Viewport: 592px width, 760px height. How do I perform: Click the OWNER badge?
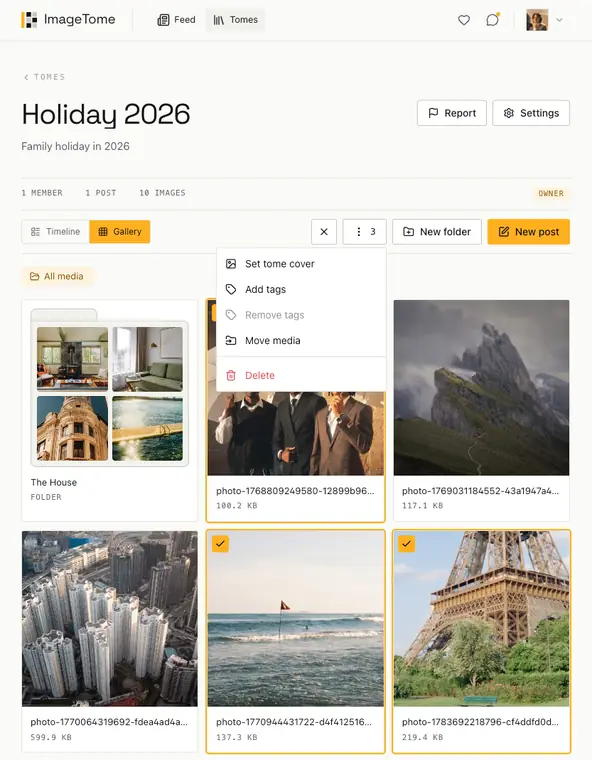(x=551, y=193)
